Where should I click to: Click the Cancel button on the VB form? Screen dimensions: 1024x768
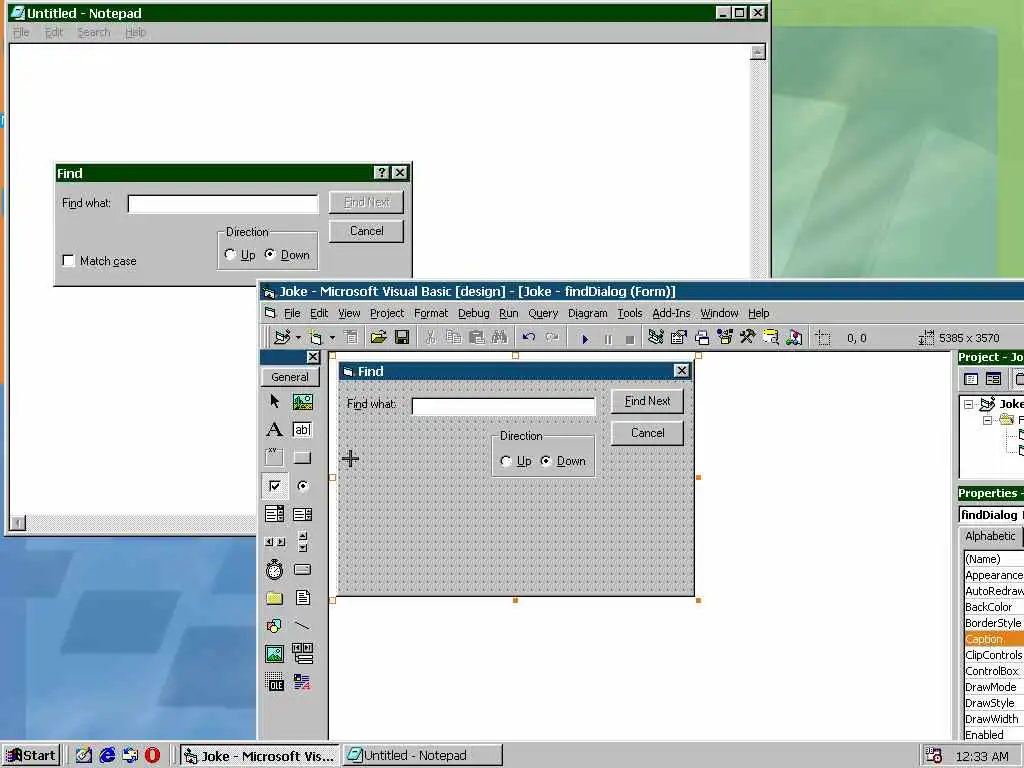point(647,433)
